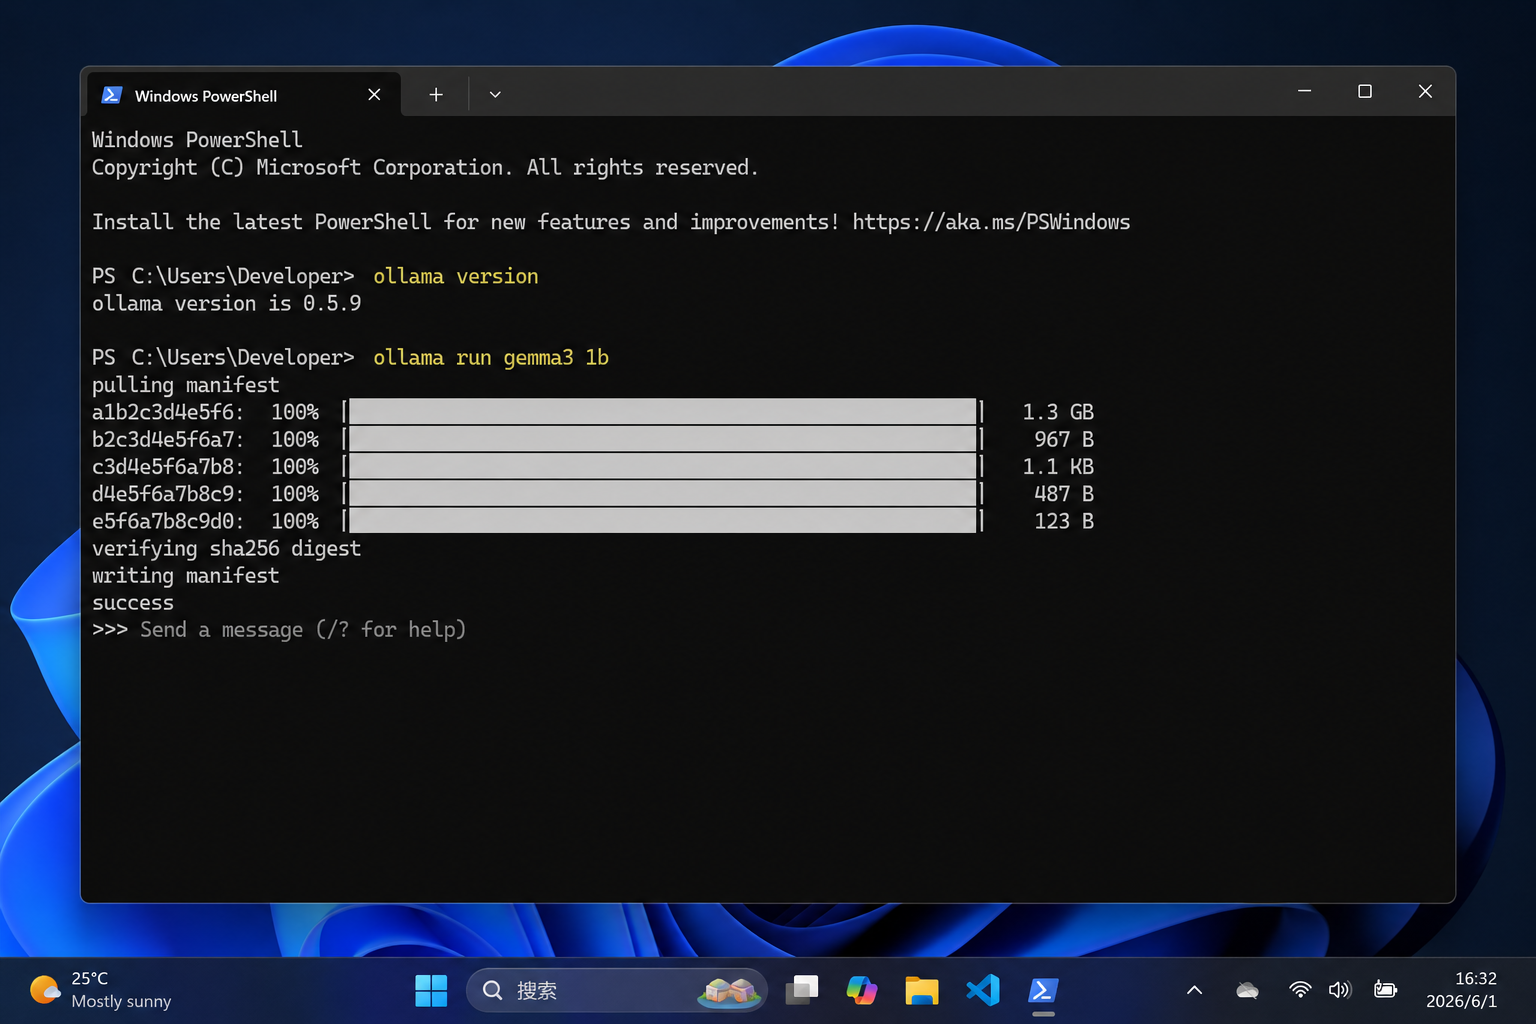The width and height of the screenshot is (1536, 1024).
Task: Expand the terminal profiles dropdown
Action: [x=495, y=95]
